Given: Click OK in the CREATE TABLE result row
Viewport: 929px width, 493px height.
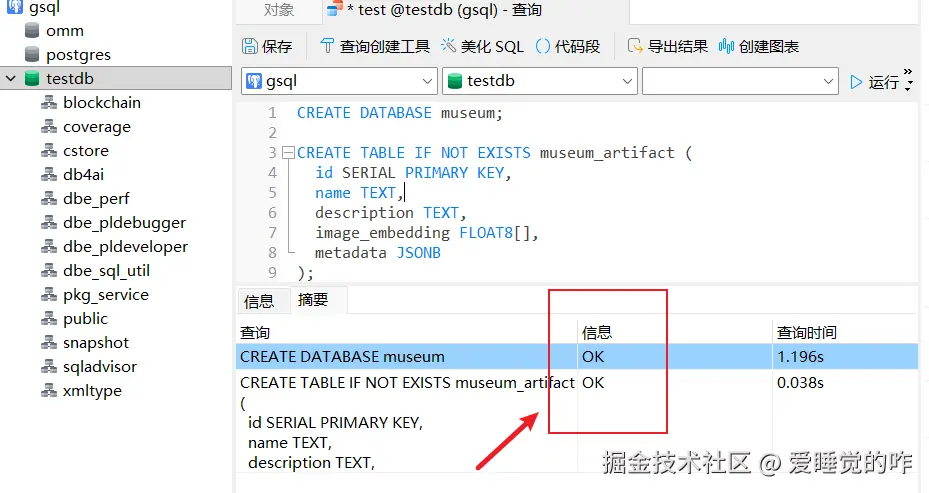Looking at the screenshot, I should click(x=592, y=383).
